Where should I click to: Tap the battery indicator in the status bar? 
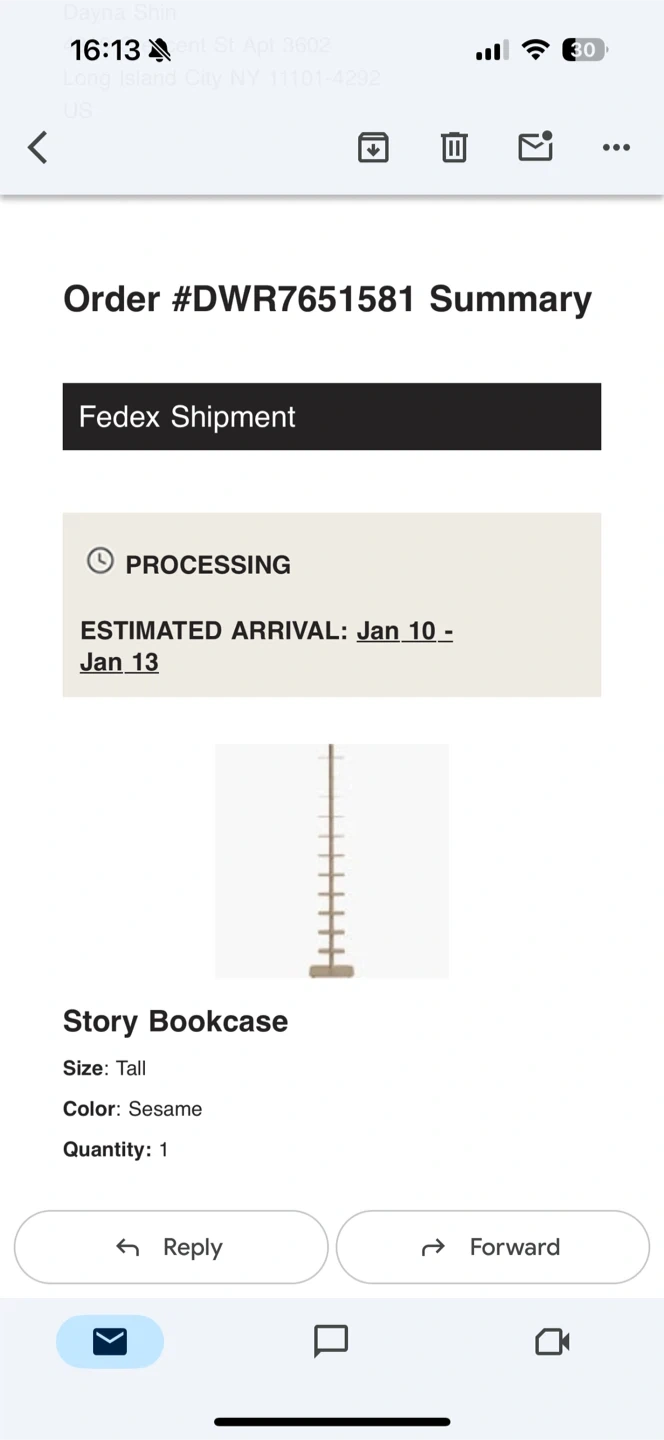pos(585,50)
